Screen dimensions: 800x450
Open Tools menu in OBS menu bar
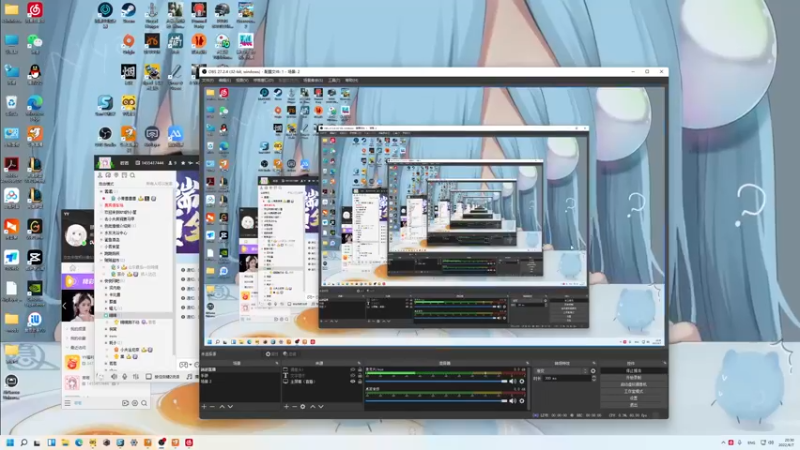pos(334,80)
